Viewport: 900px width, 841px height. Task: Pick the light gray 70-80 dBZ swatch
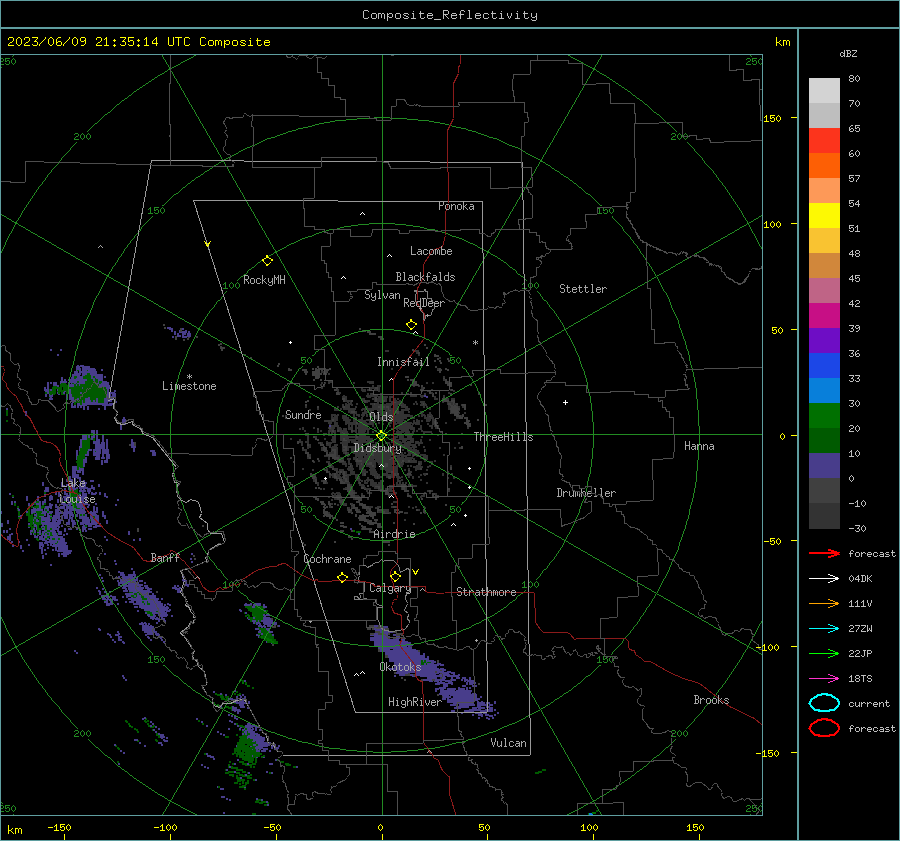pos(824,91)
